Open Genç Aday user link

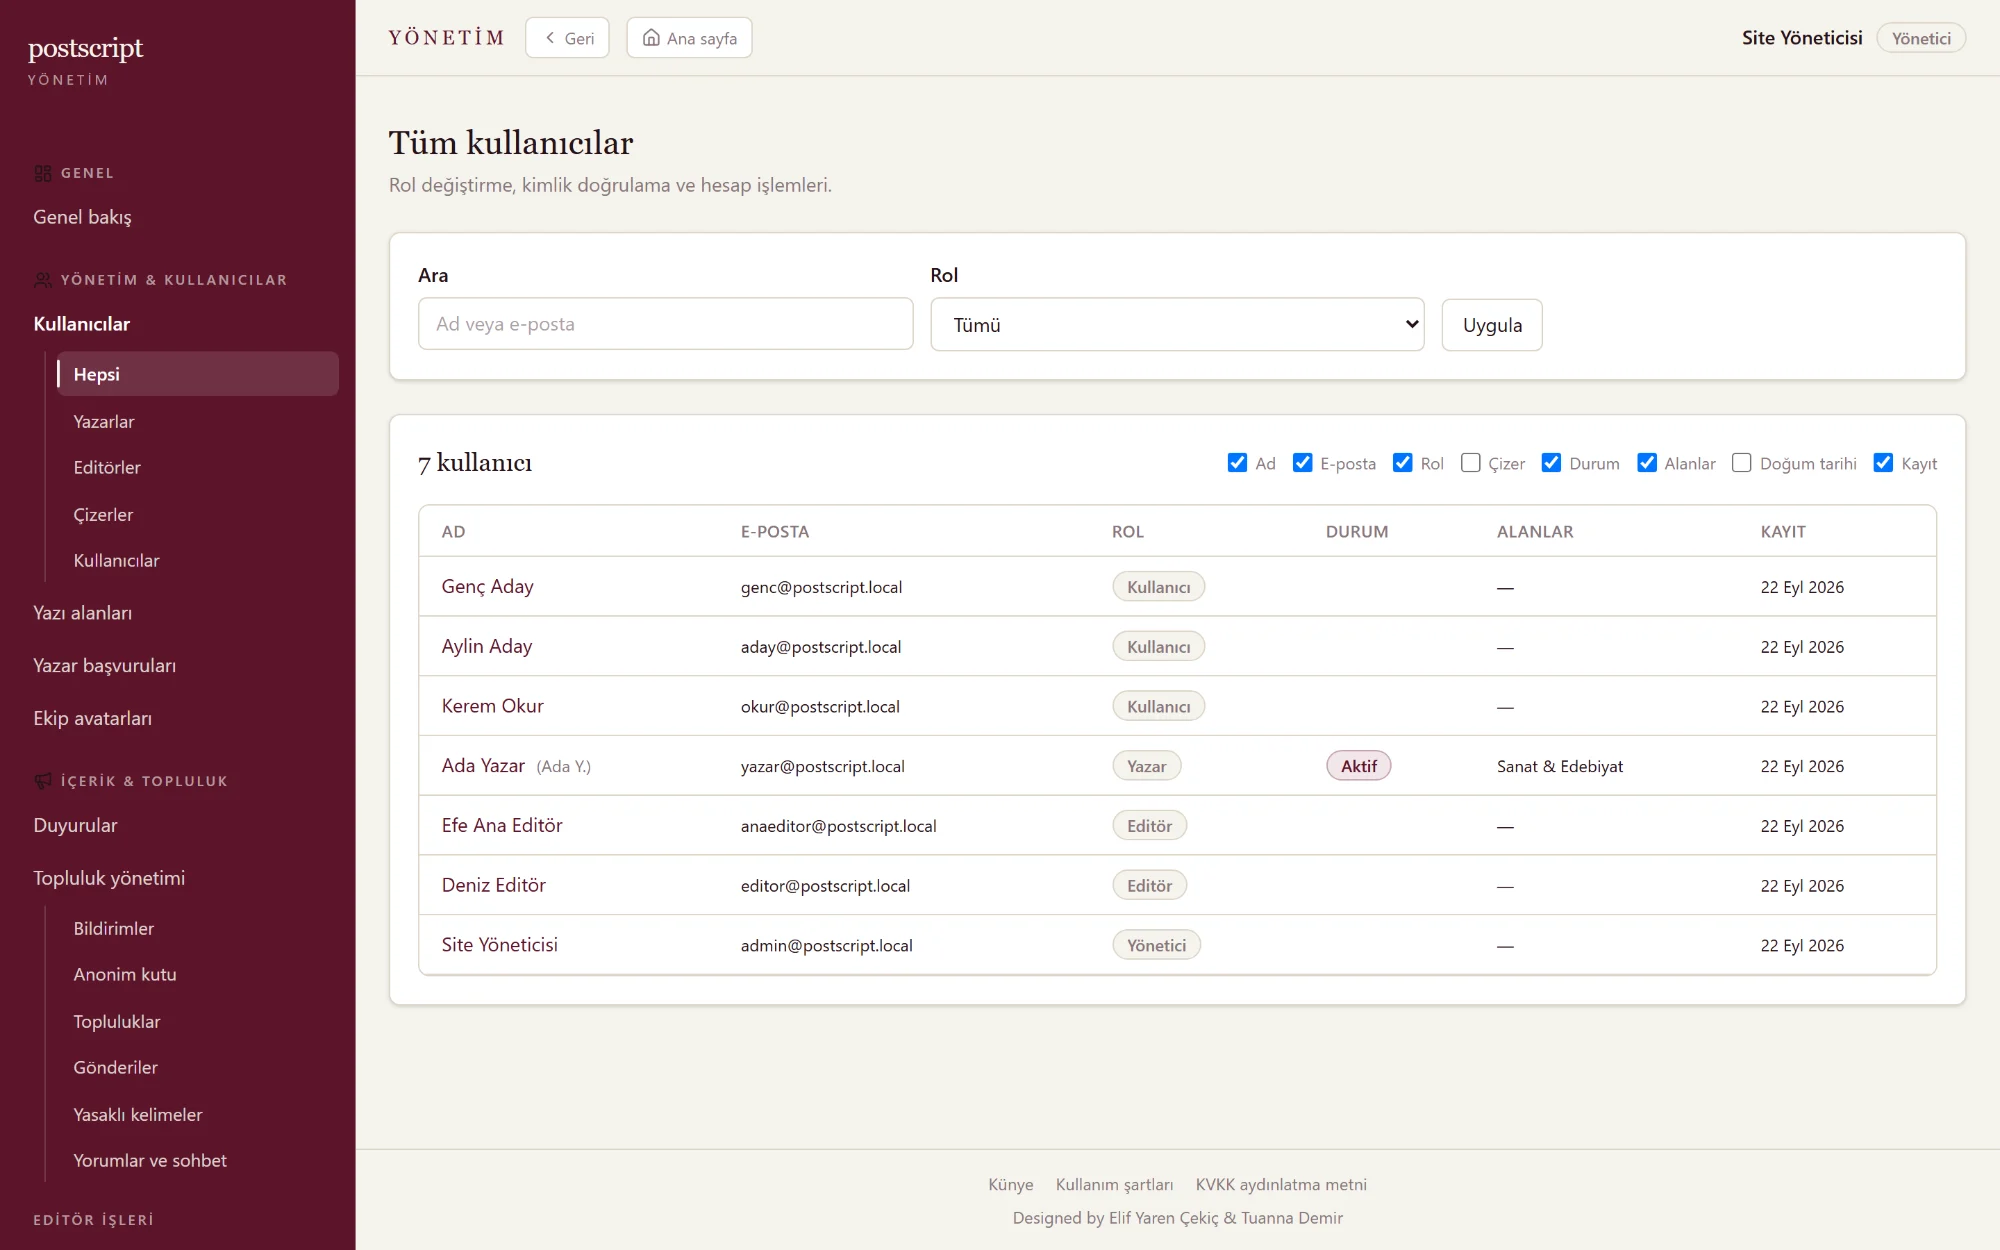pyautogui.click(x=488, y=587)
